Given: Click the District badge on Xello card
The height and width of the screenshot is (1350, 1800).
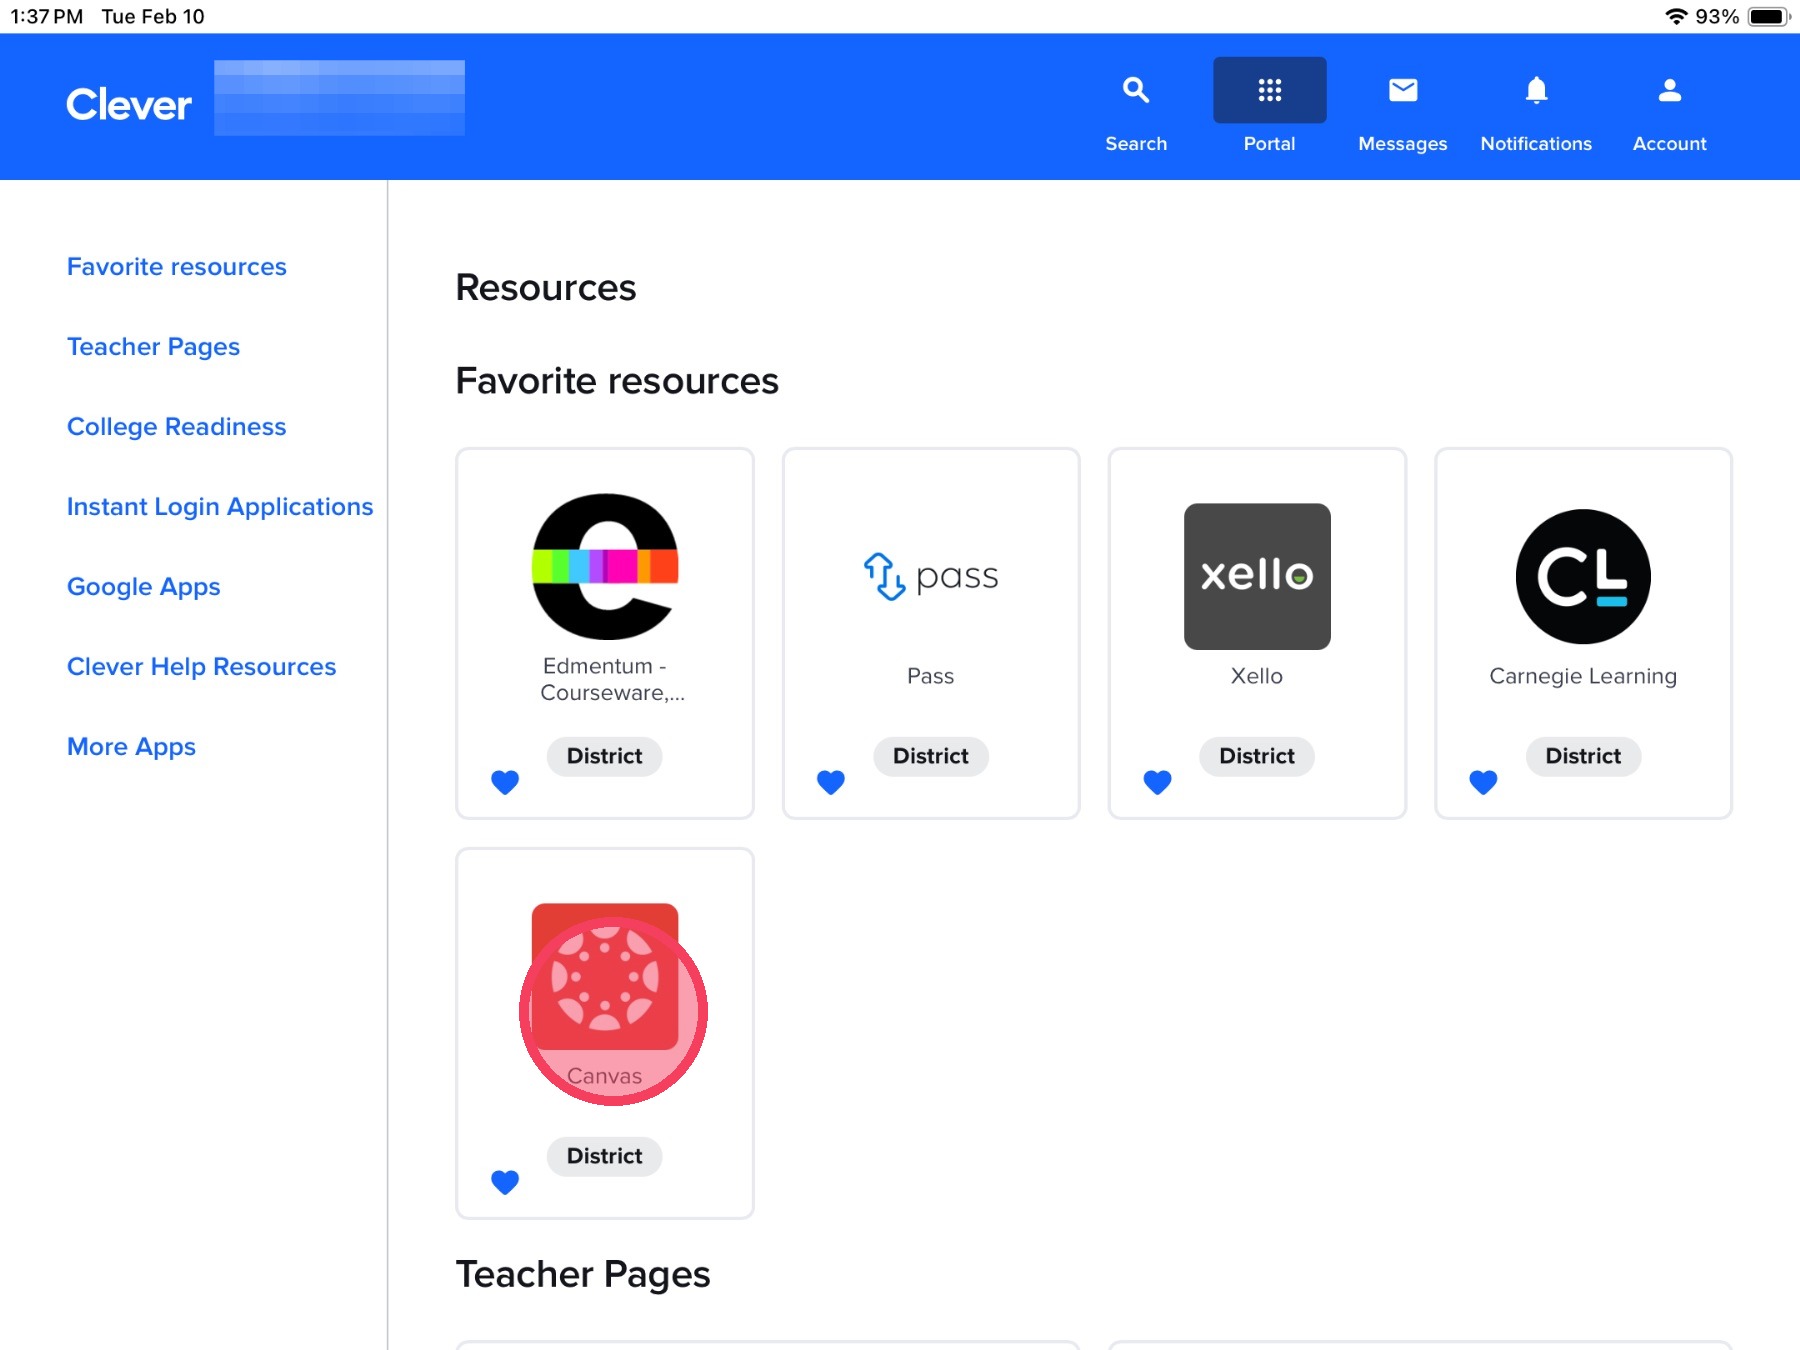Looking at the screenshot, I should click(1257, 756).
